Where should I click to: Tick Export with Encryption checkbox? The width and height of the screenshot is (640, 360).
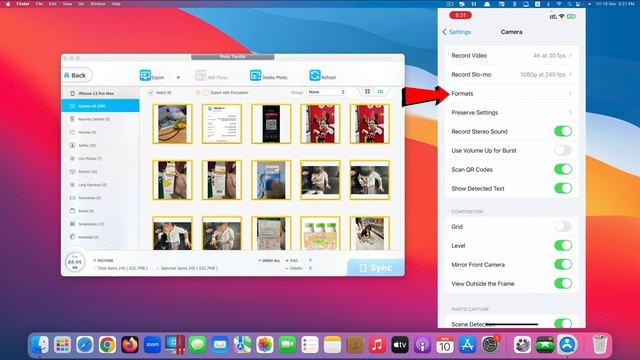coord(206,93)
